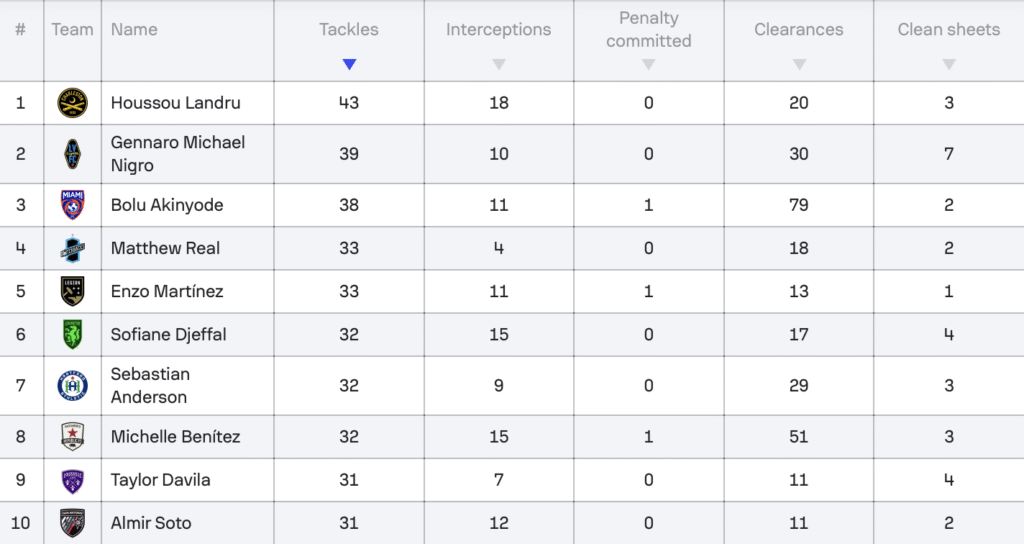The image size is (1024, 544).
Task: Select the Miami FC logo in row three
Action: click(72, 205)
